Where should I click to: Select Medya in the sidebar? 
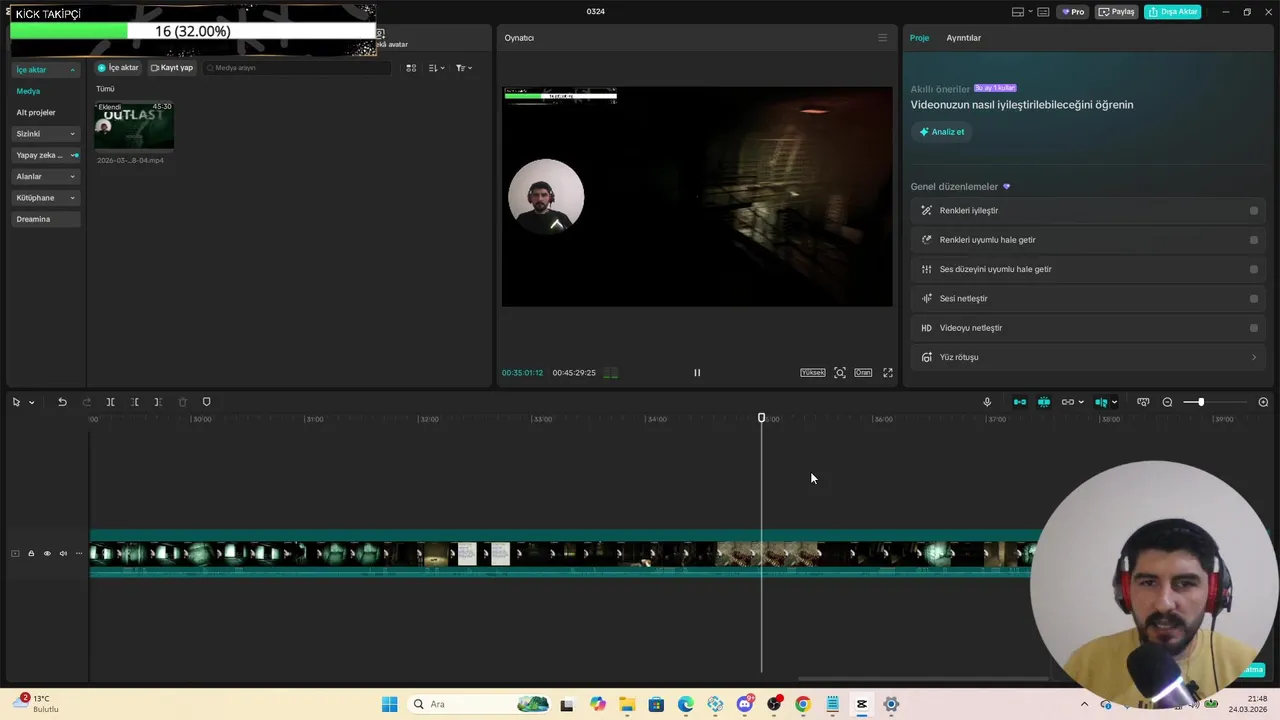[x=28, y=91]
